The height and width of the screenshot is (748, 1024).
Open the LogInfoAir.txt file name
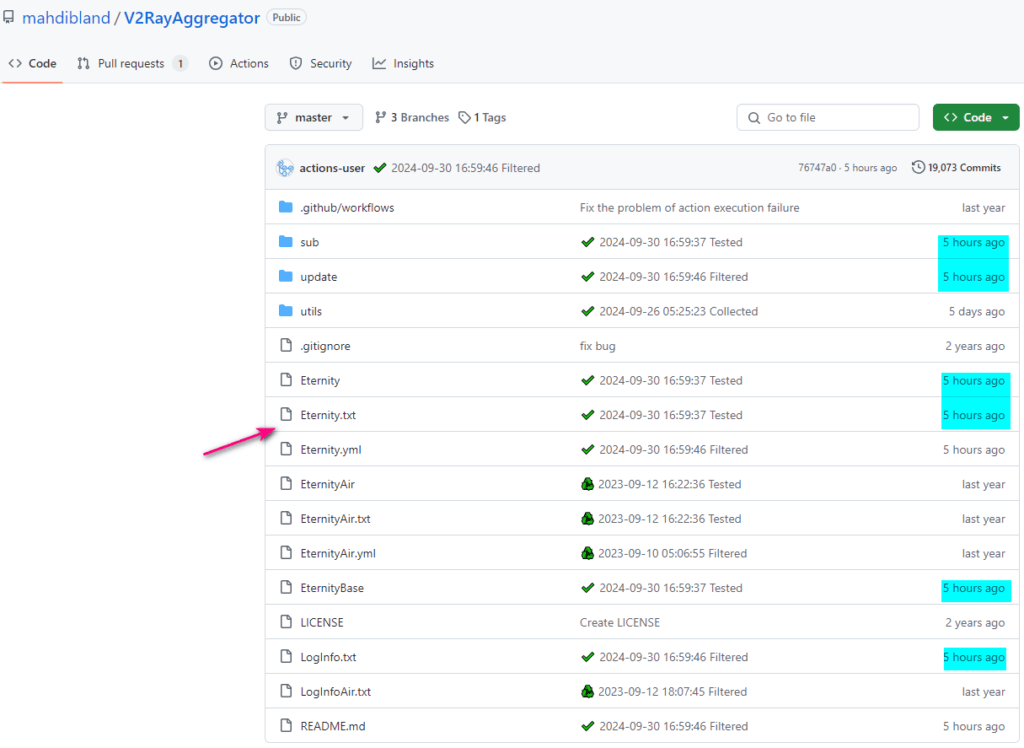point(336,691)
